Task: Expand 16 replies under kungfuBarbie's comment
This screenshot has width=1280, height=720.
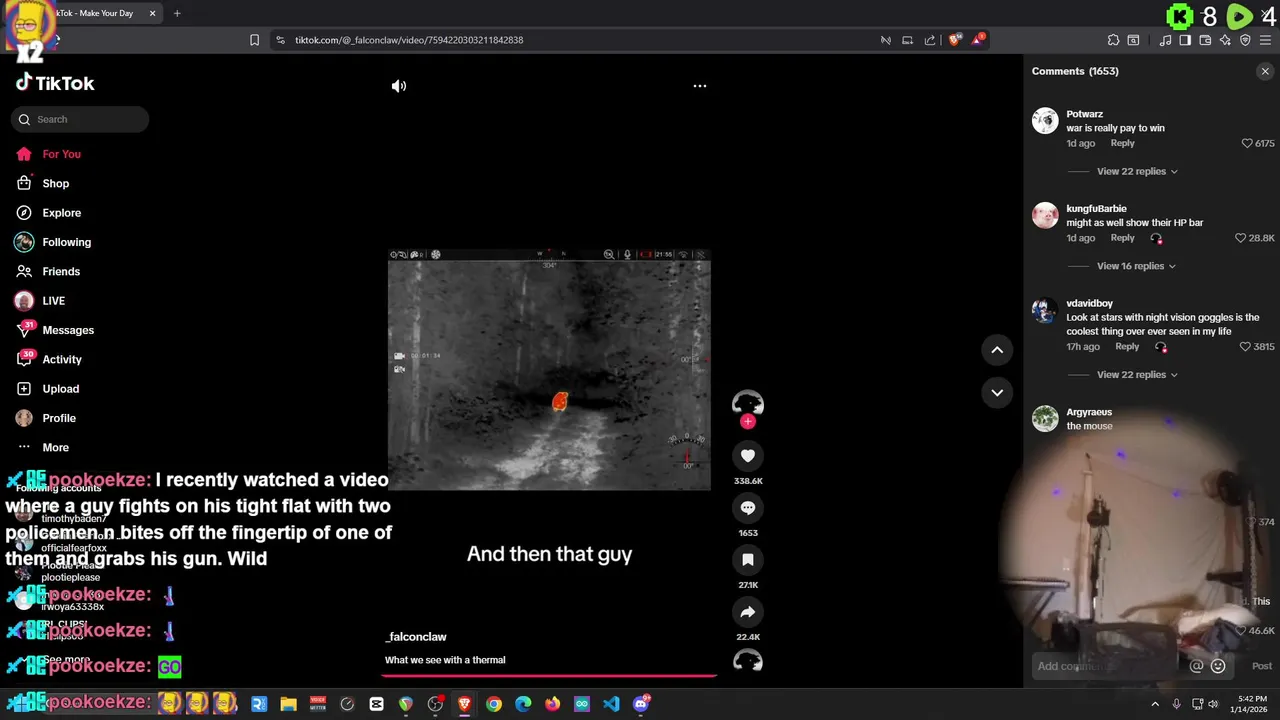Action: click(1136, 266)
